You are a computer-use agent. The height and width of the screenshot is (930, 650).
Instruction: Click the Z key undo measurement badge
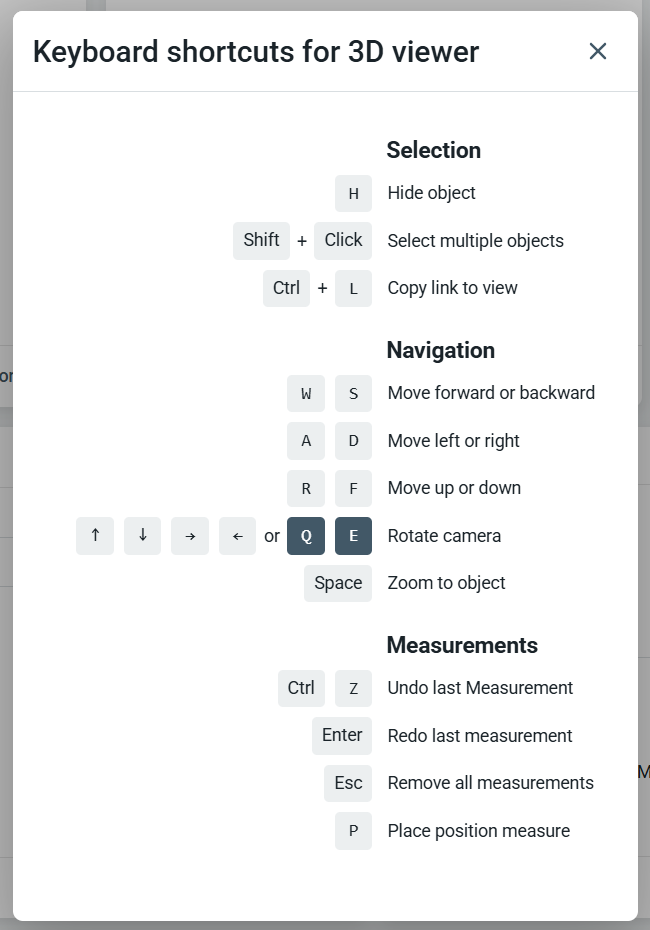point(353,688)
